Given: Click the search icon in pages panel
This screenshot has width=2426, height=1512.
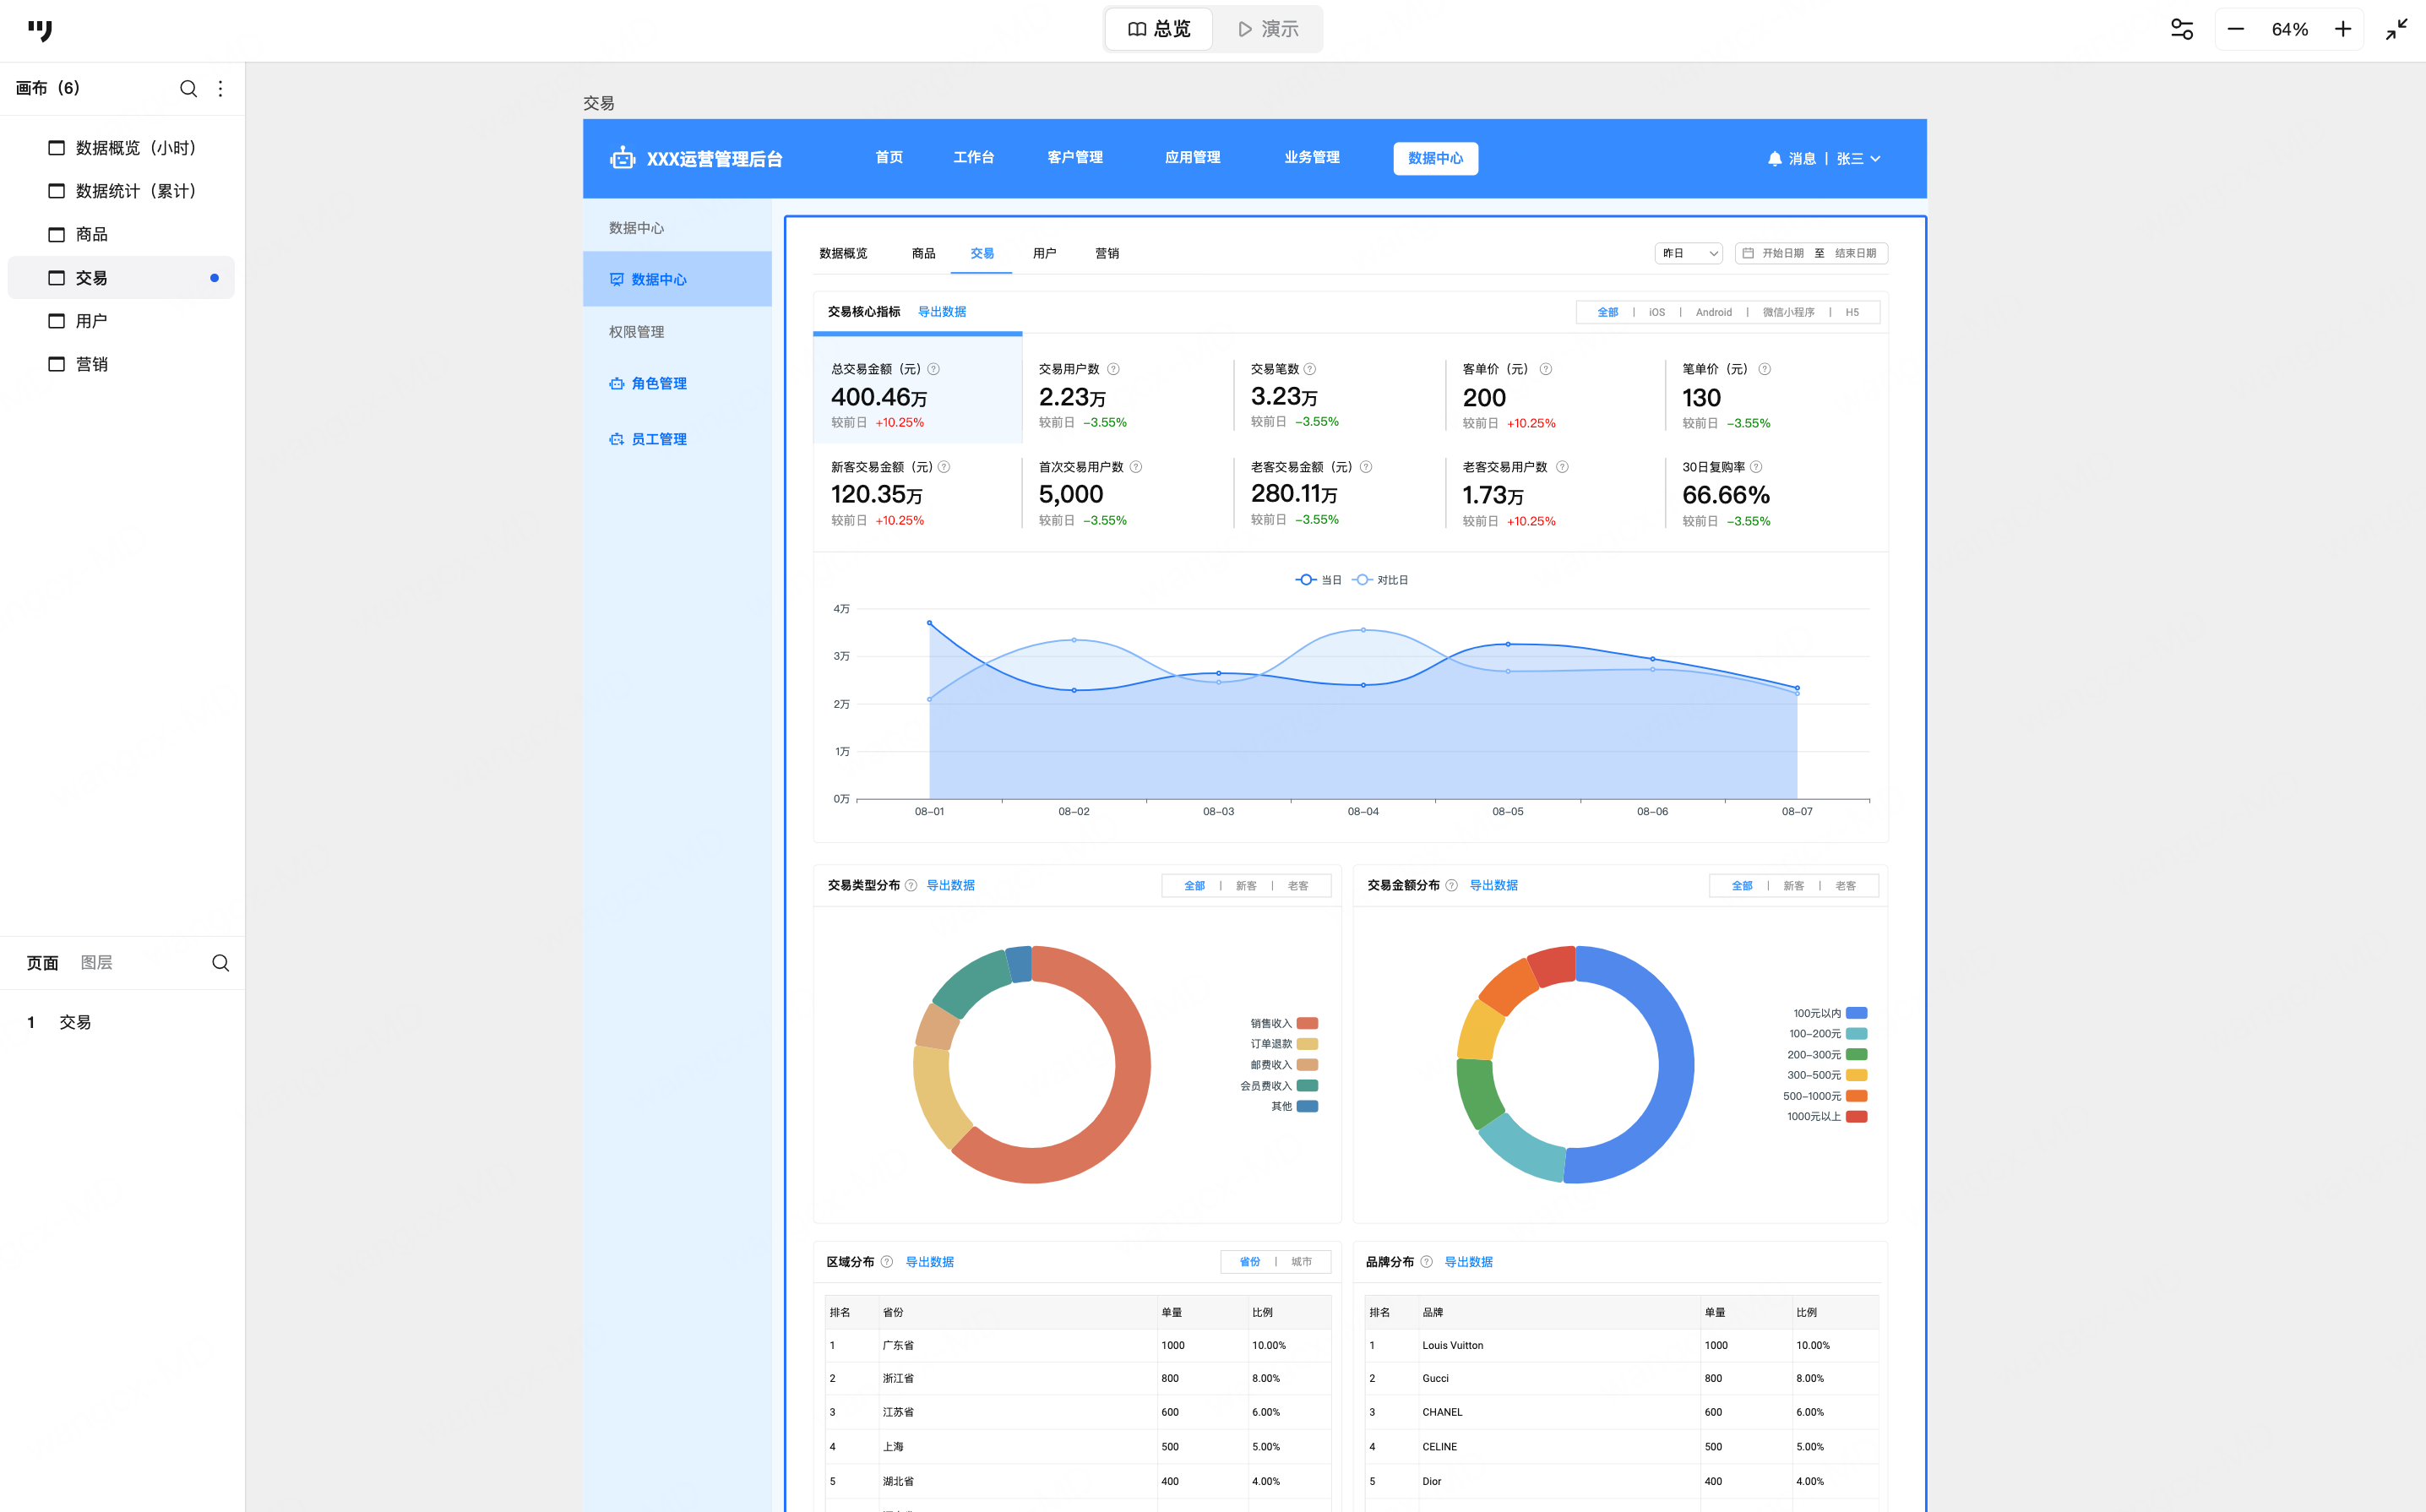Looking at the screenshot, I should [x=221, y=962].
